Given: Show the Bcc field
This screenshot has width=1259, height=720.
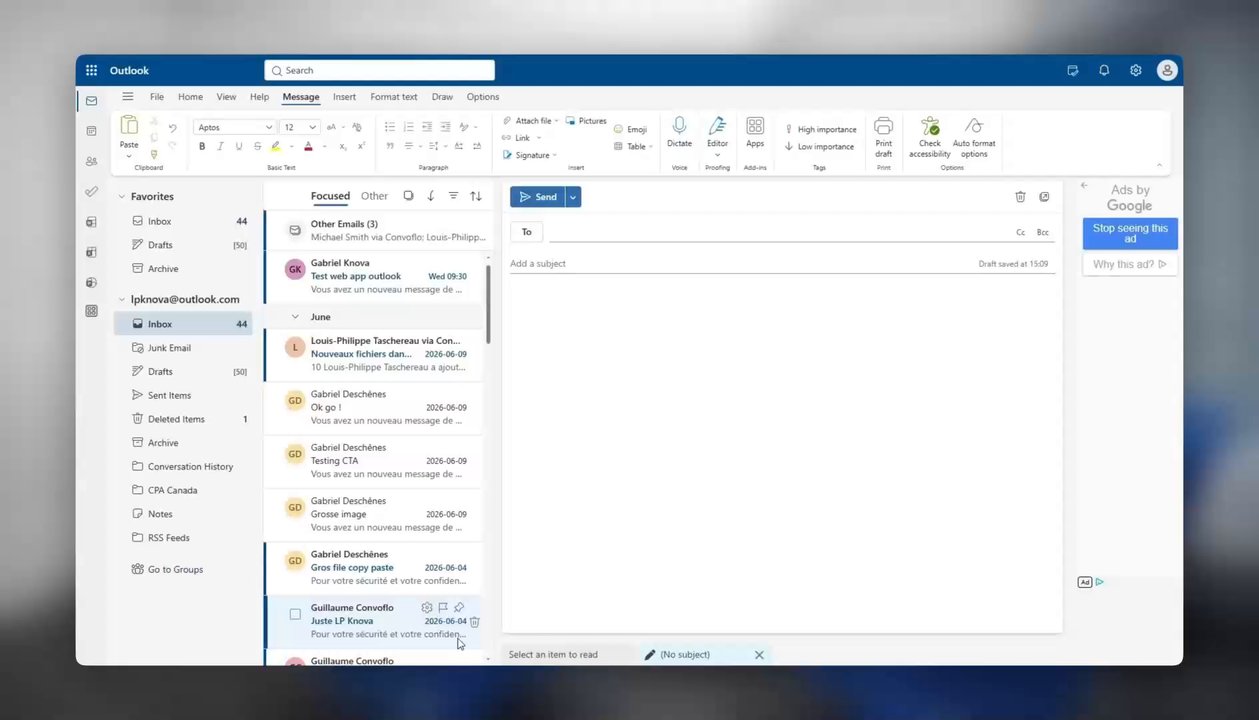Looking at the screenshot, I should (1043, 232).
